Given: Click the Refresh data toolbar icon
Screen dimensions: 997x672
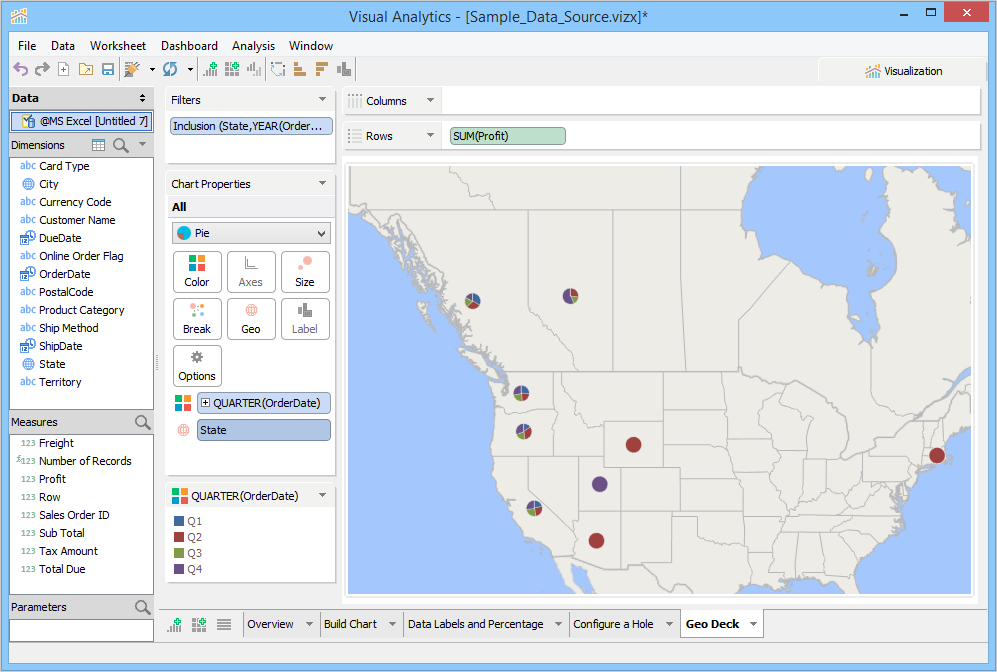Looking at the screenshot, I should pos(170,69).
